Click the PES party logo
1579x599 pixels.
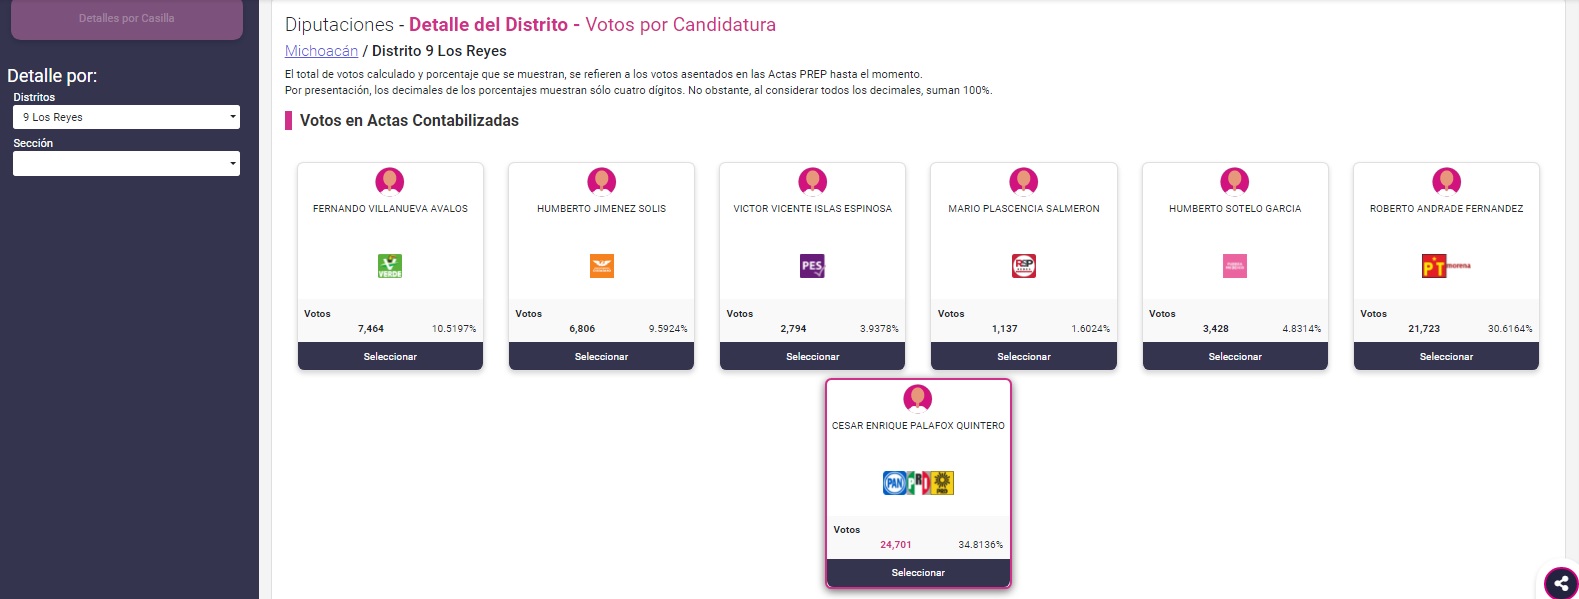[812, 266]
